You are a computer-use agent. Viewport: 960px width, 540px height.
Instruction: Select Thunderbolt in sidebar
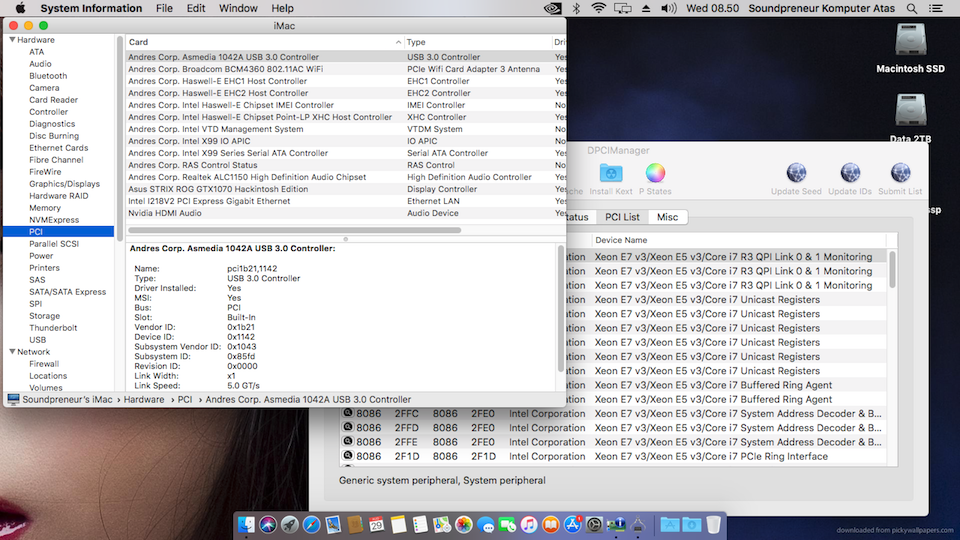(53, 328)
